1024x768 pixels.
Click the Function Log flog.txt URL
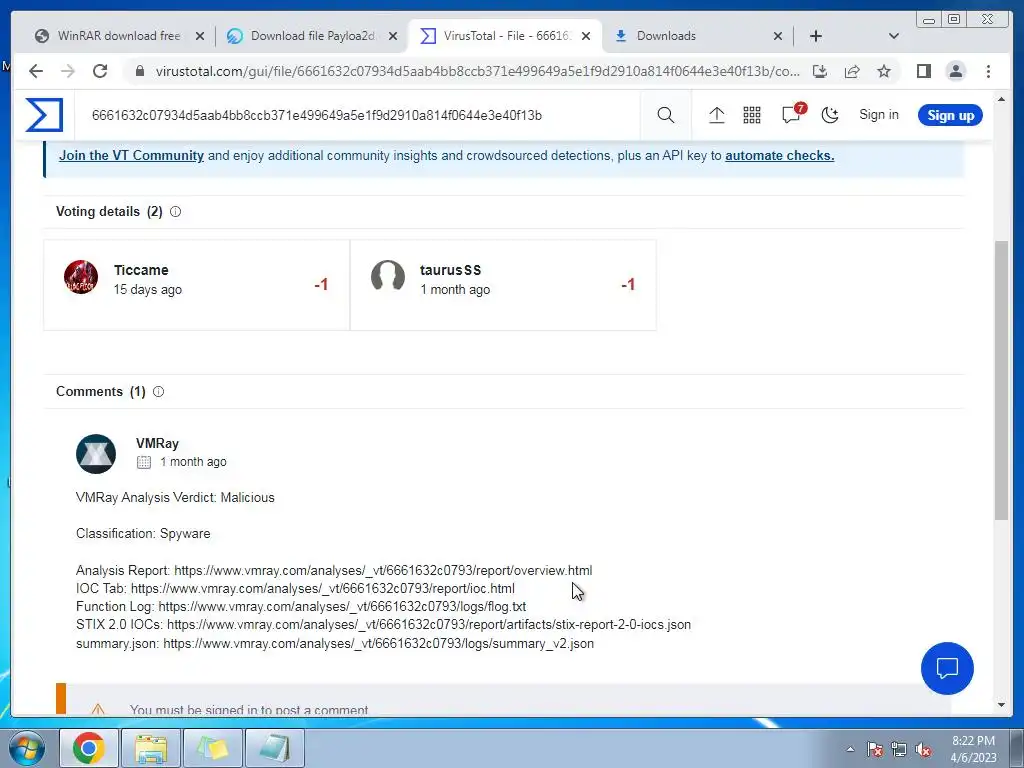342,607
